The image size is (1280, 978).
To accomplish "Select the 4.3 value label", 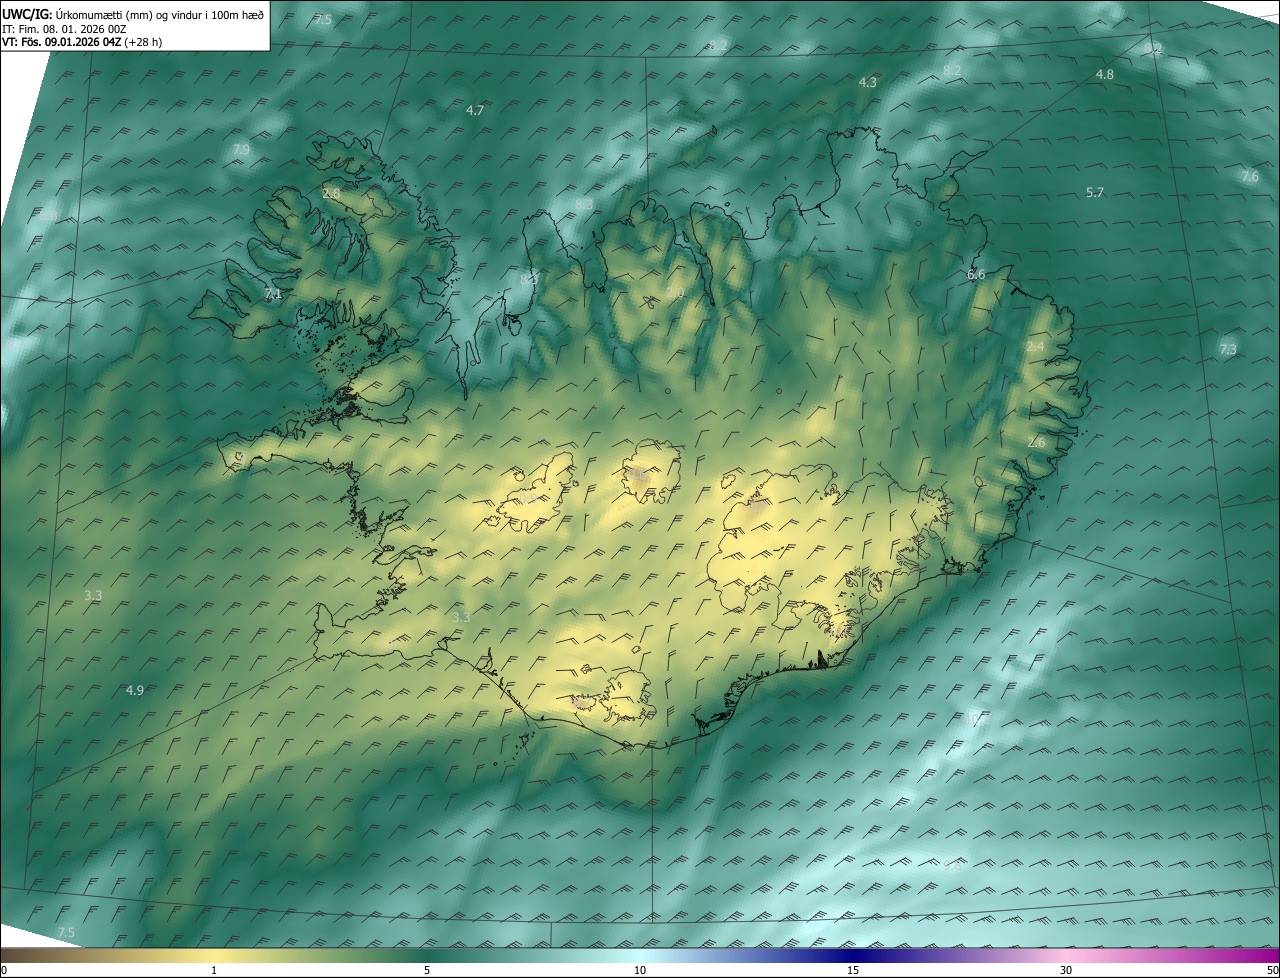I will [868, 82].
